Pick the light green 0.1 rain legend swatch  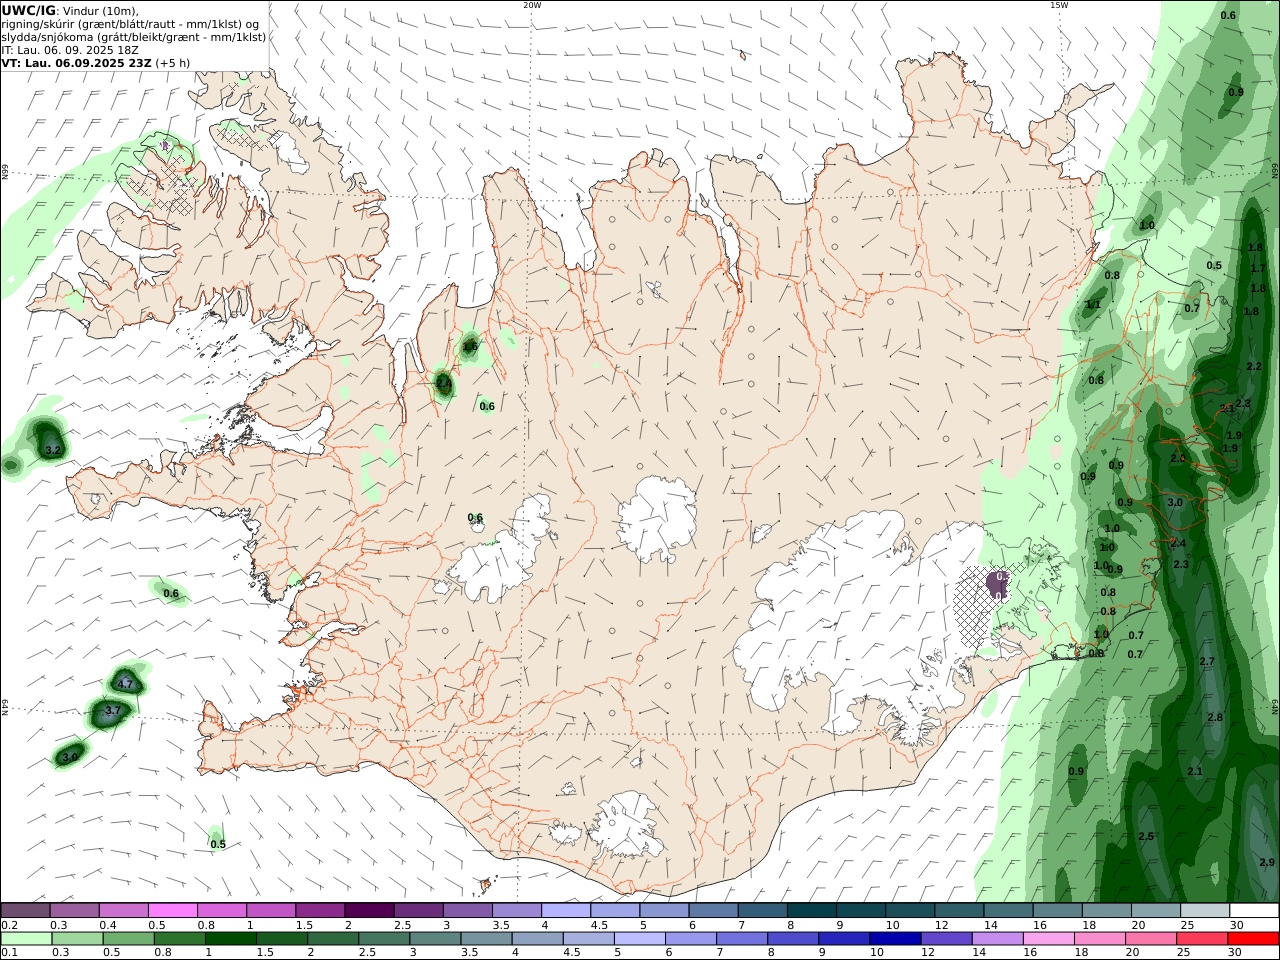pos(25,939)
